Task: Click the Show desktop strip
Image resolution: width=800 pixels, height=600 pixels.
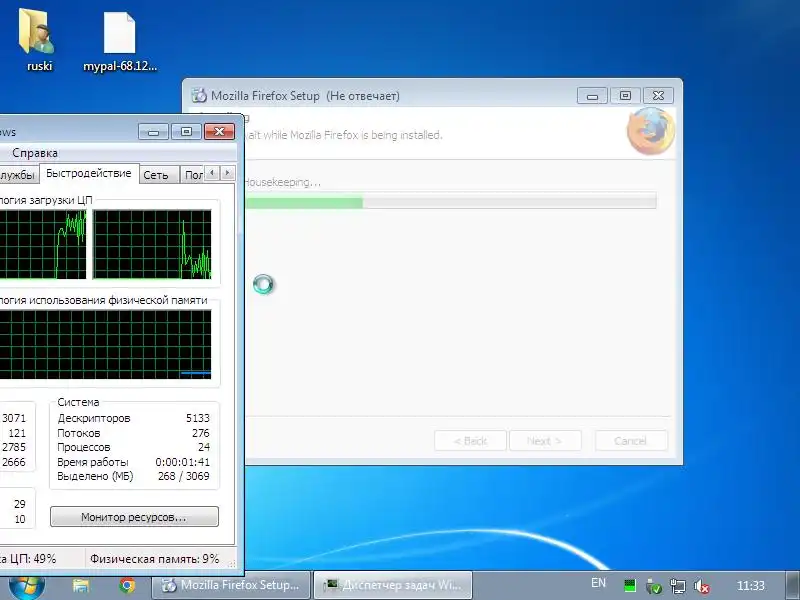Action: point(791,586)
